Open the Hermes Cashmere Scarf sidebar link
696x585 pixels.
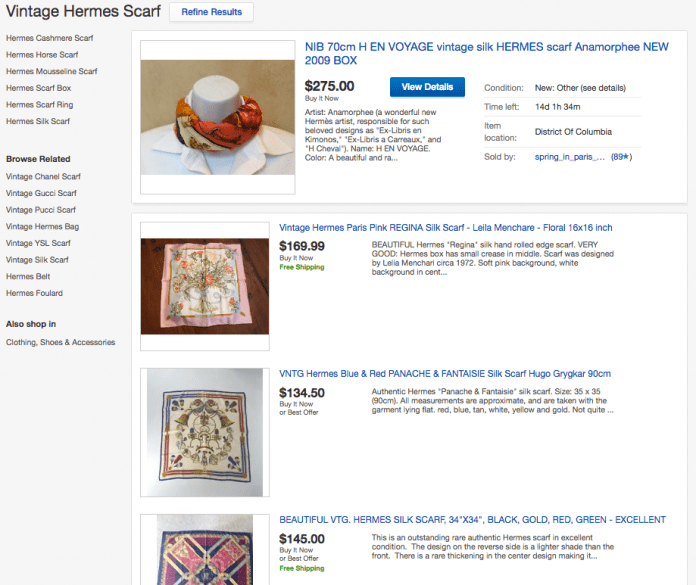click(x=49, y=38)
